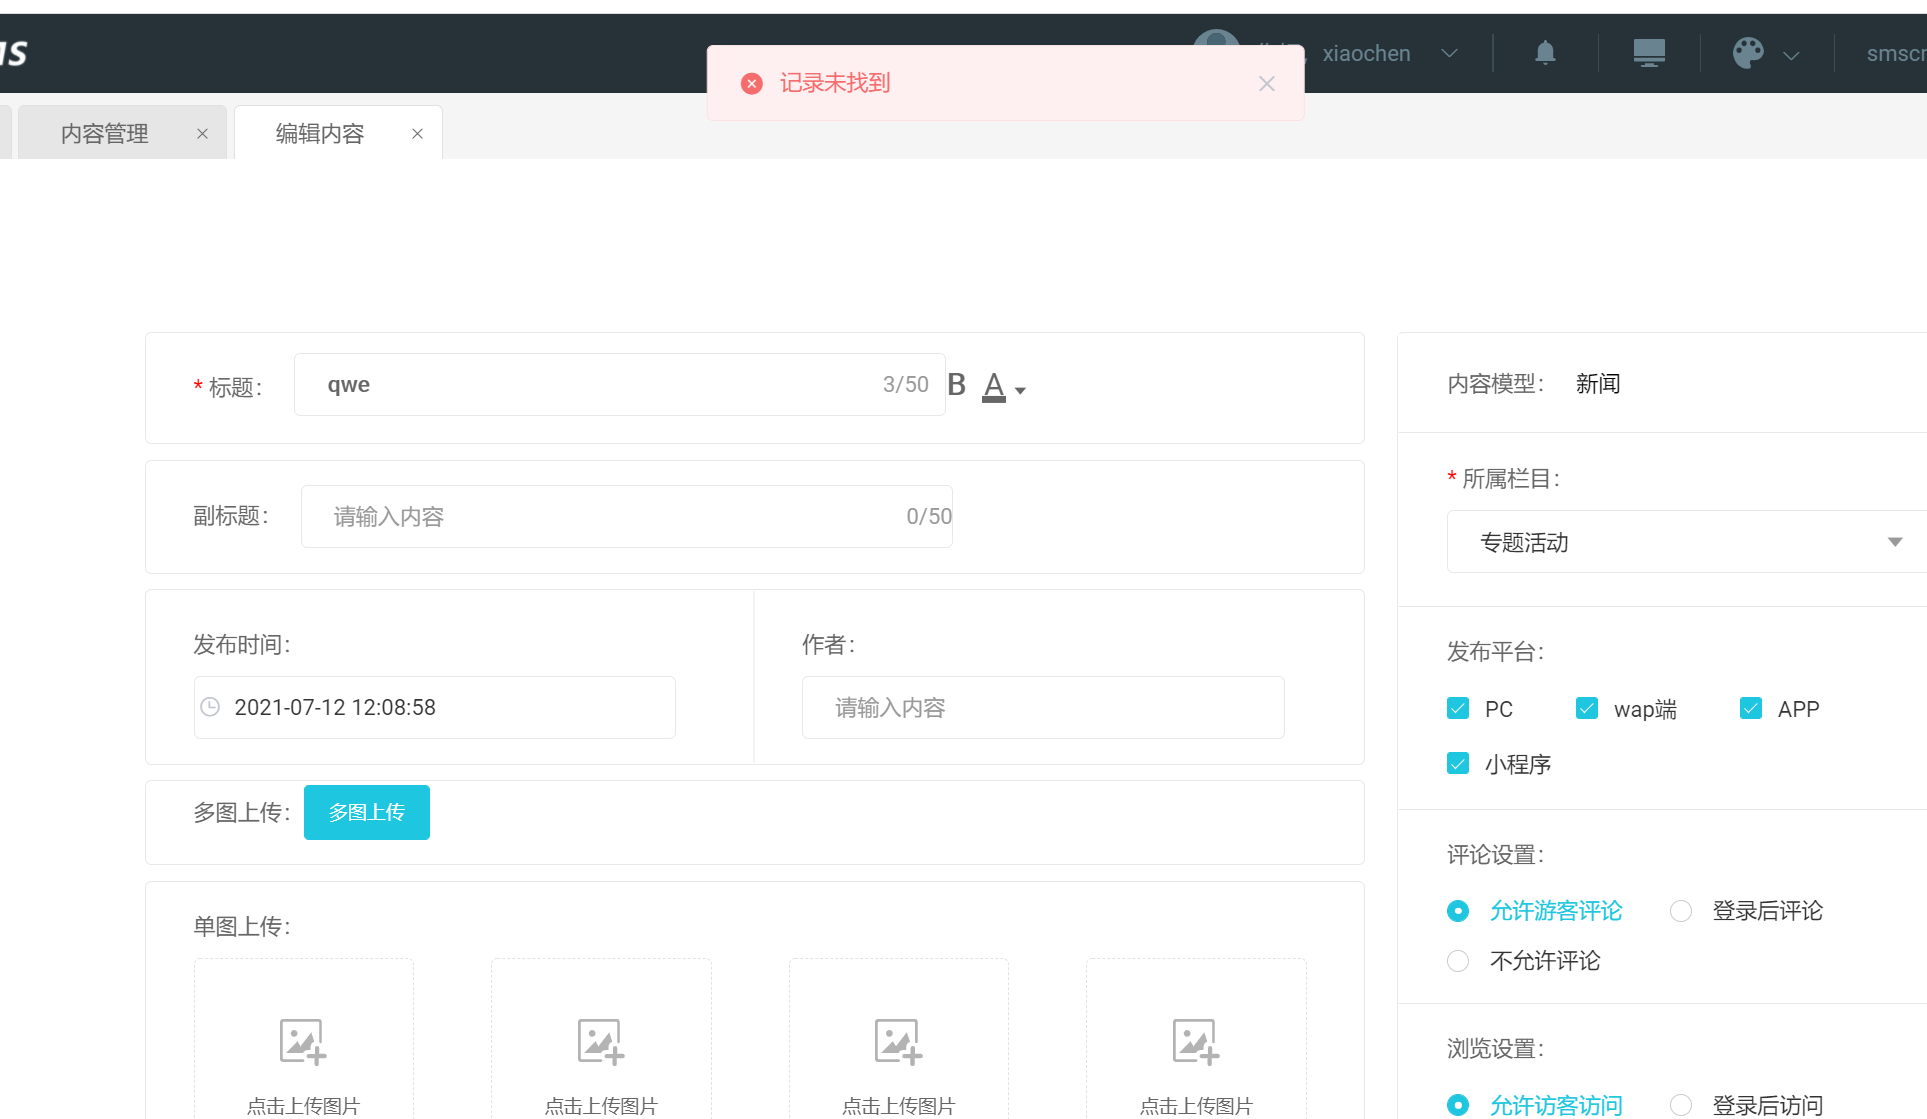Image resolution: width=1927 pixels, height=1119 pixels.
Task: Click the clock icon in publish time
Action: (210, 707)
